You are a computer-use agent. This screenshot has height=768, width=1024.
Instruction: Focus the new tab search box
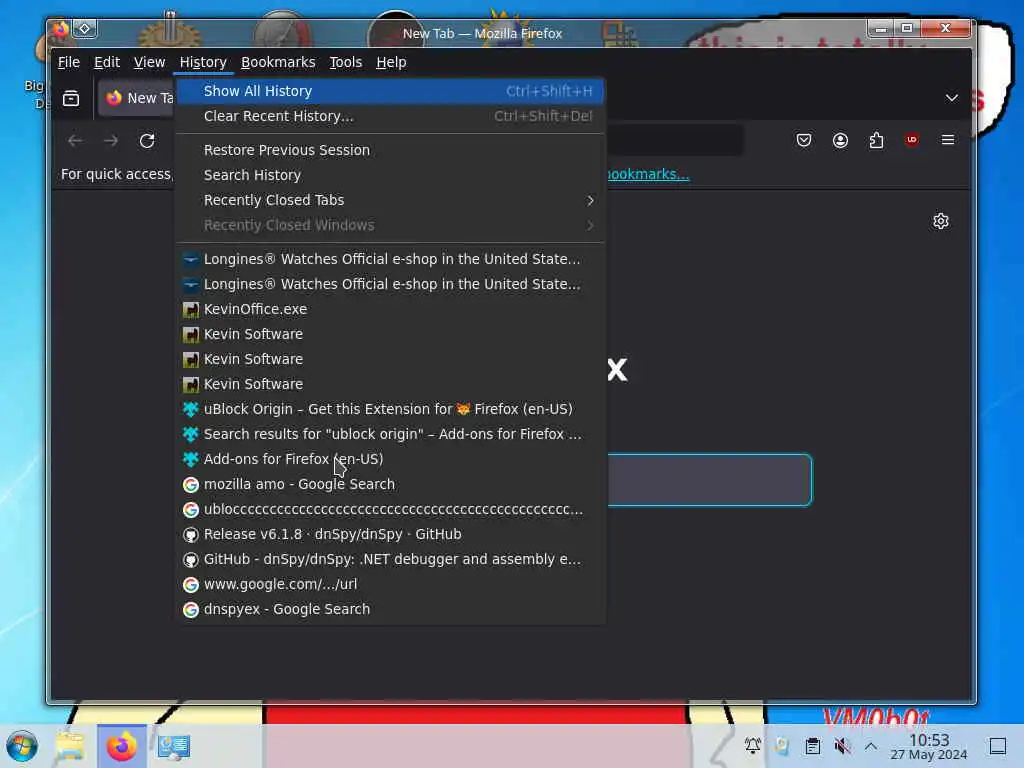(x=709, y=480)
